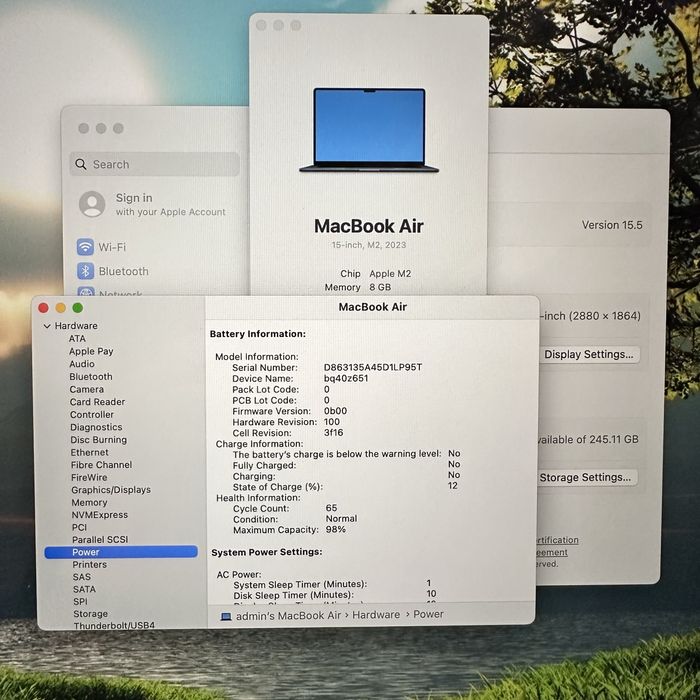The height and width of the screenshot is (700, 700).
Task: Click the System Power Settings heading
Action: click(x=267, y=552)
